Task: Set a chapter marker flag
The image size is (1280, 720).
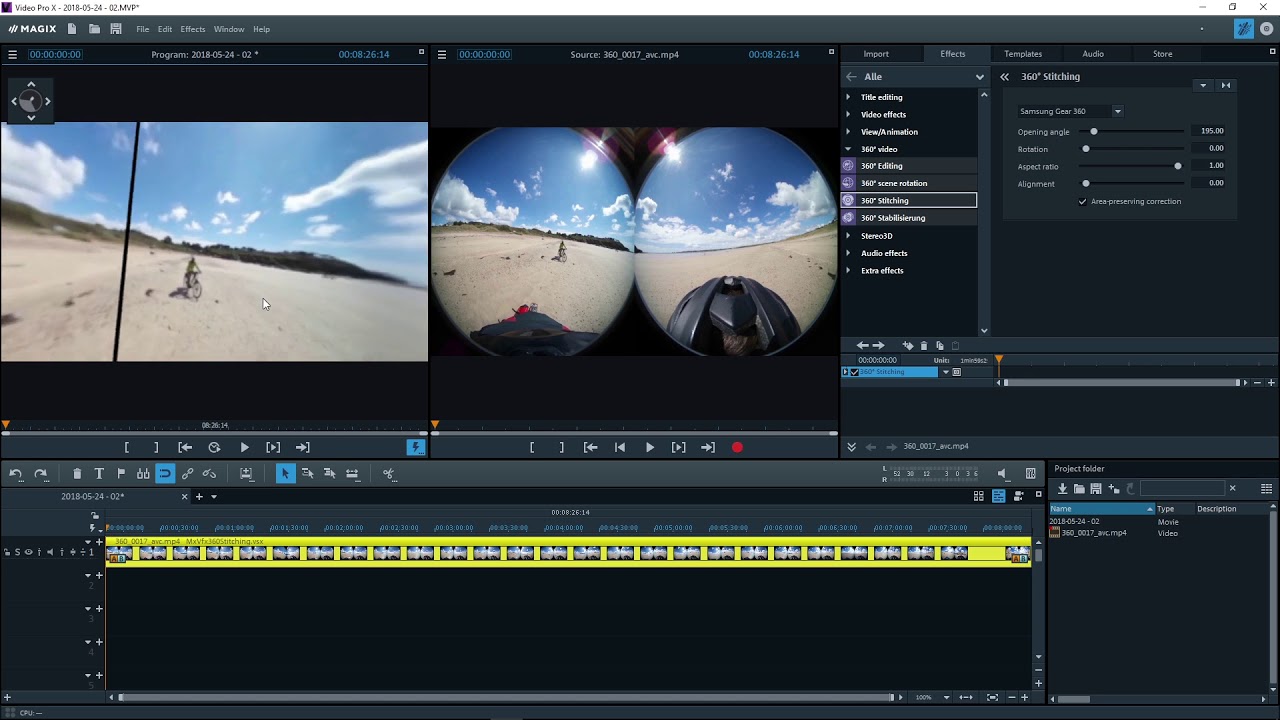Action: 121,473
